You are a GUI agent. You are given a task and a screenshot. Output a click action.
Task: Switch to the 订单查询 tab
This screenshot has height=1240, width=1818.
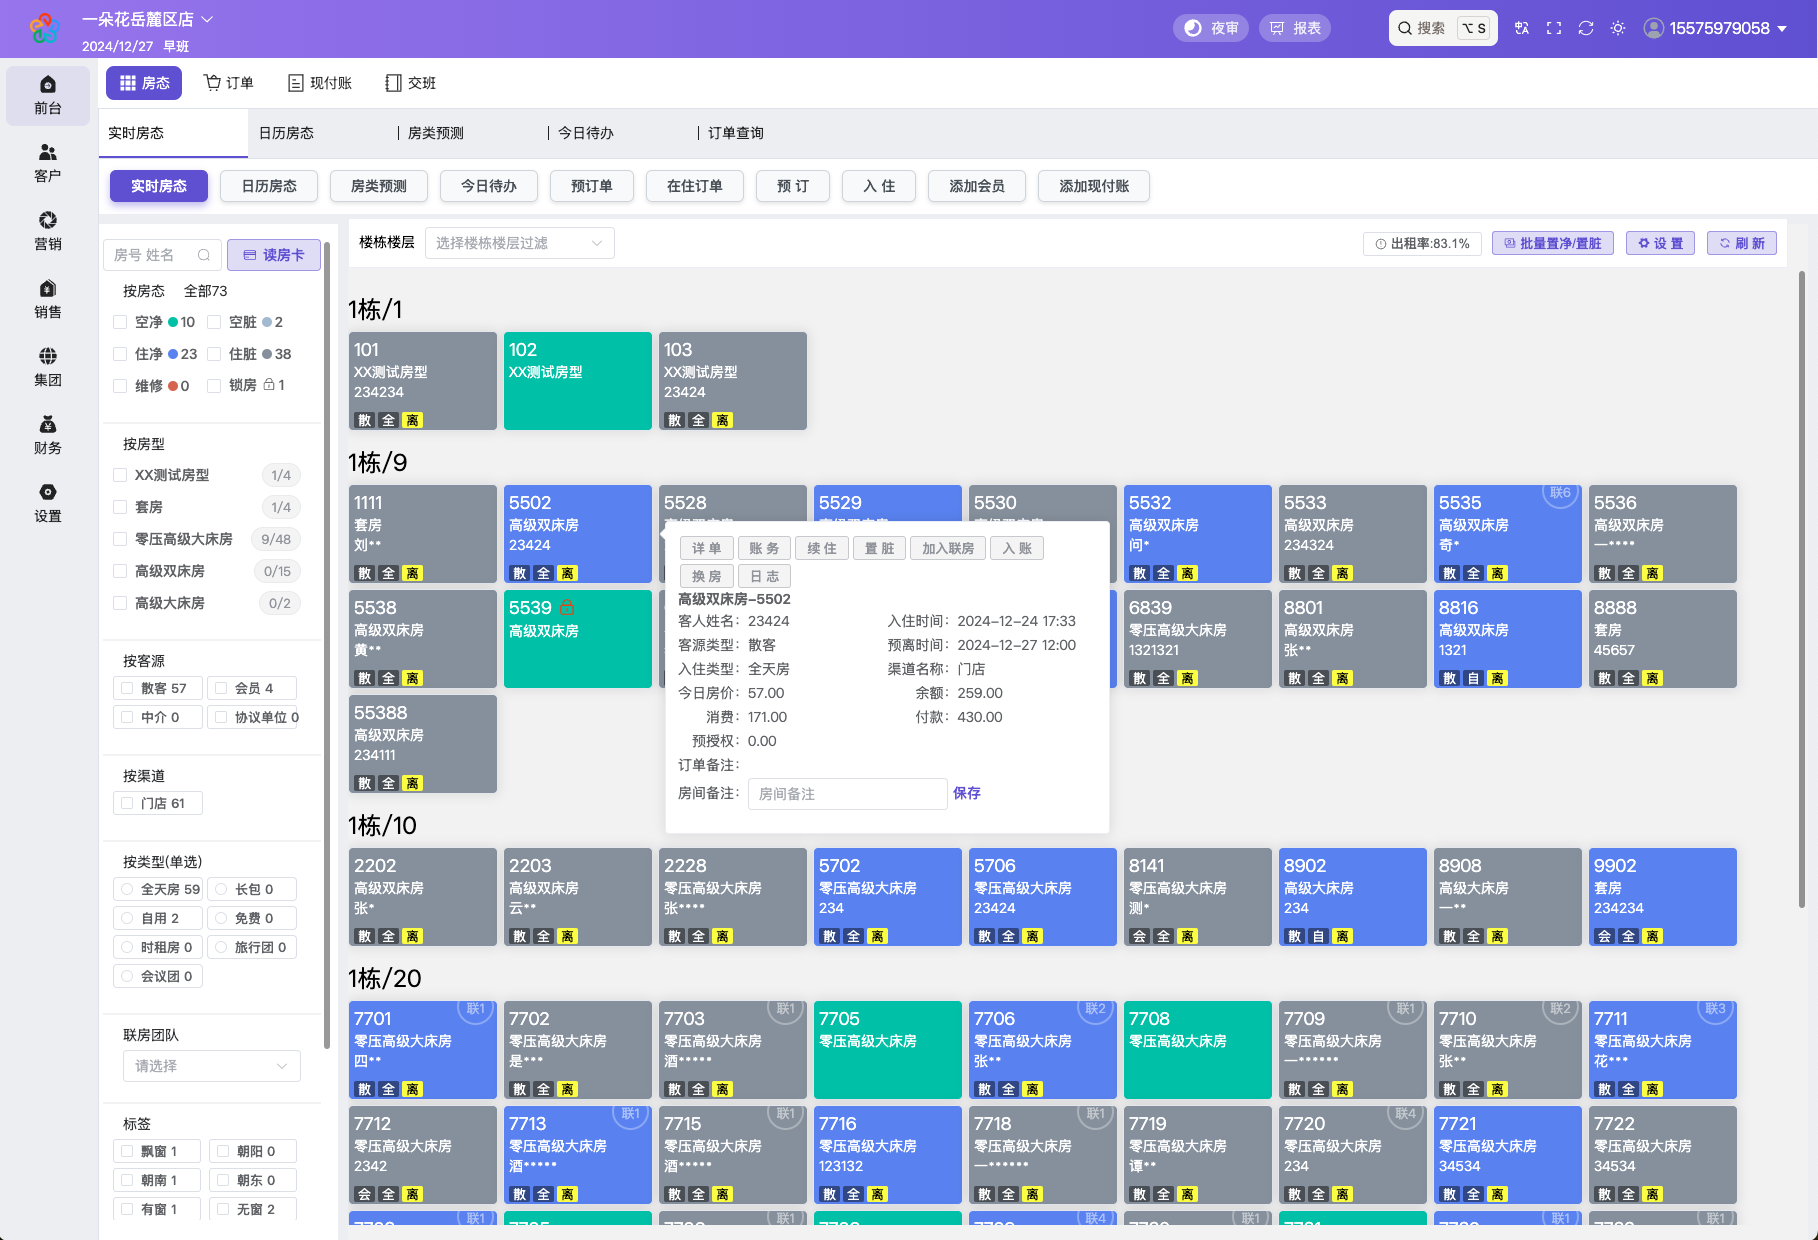coord(735,133)
